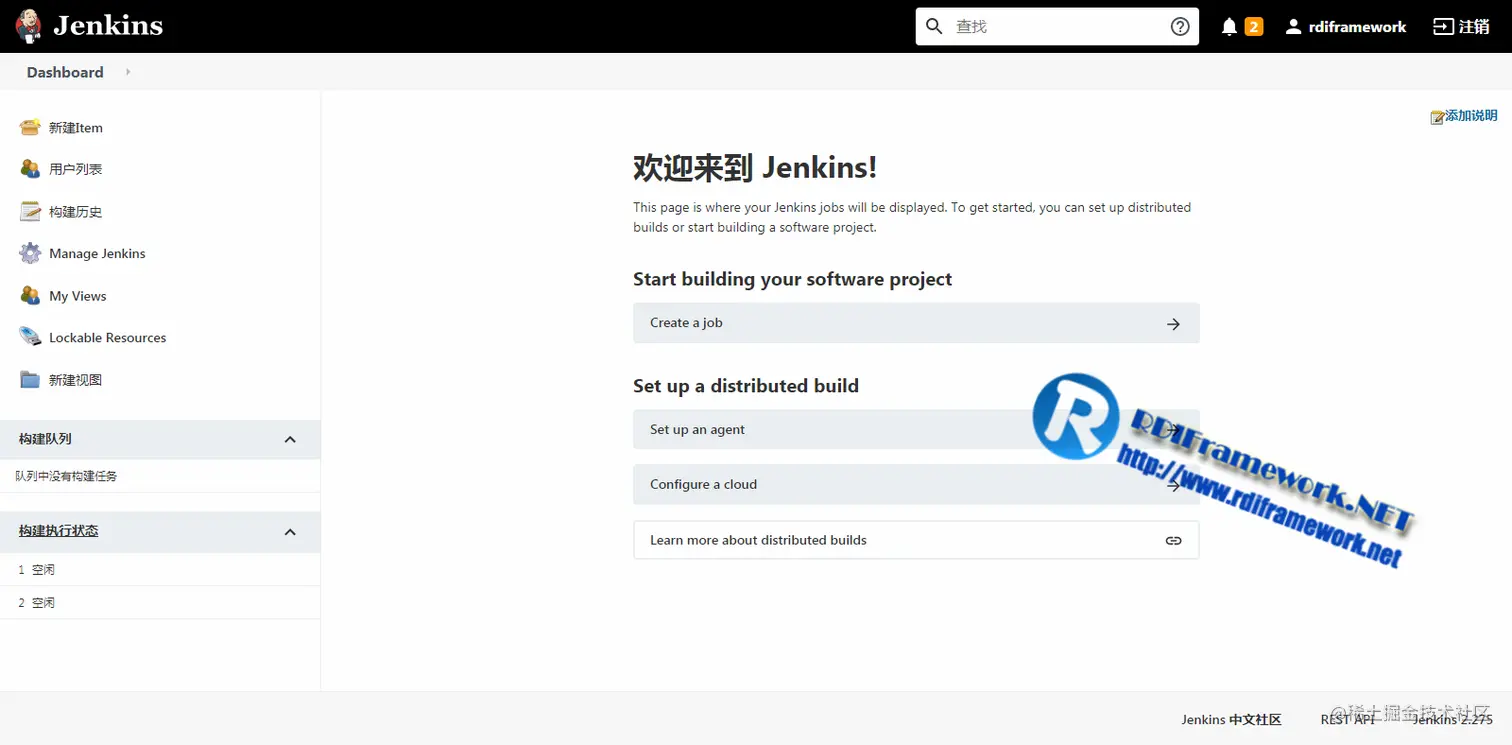This screenshot has width=1512, height=745.
Task: Open the Dashboard breadcrumb link
Action: coord(64,72)
